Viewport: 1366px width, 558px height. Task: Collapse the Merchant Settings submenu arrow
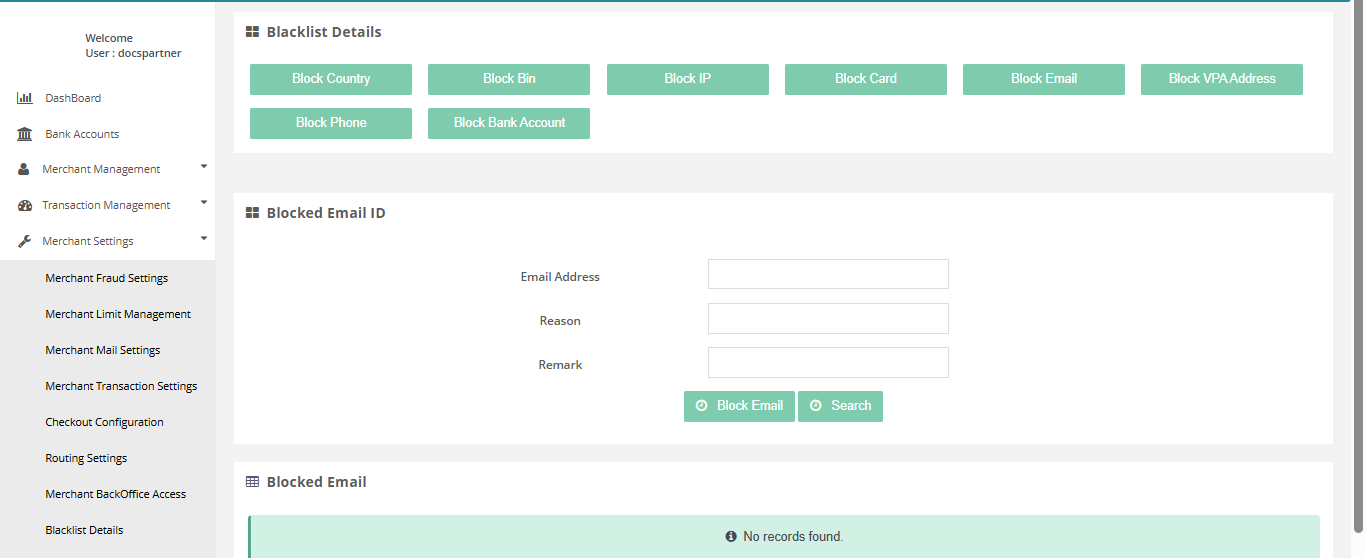204,238
